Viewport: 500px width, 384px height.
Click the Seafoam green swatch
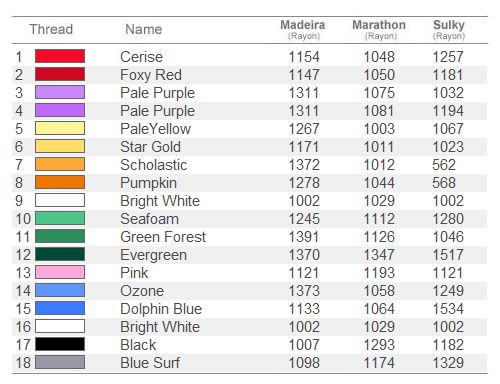[x=60, y=218]
